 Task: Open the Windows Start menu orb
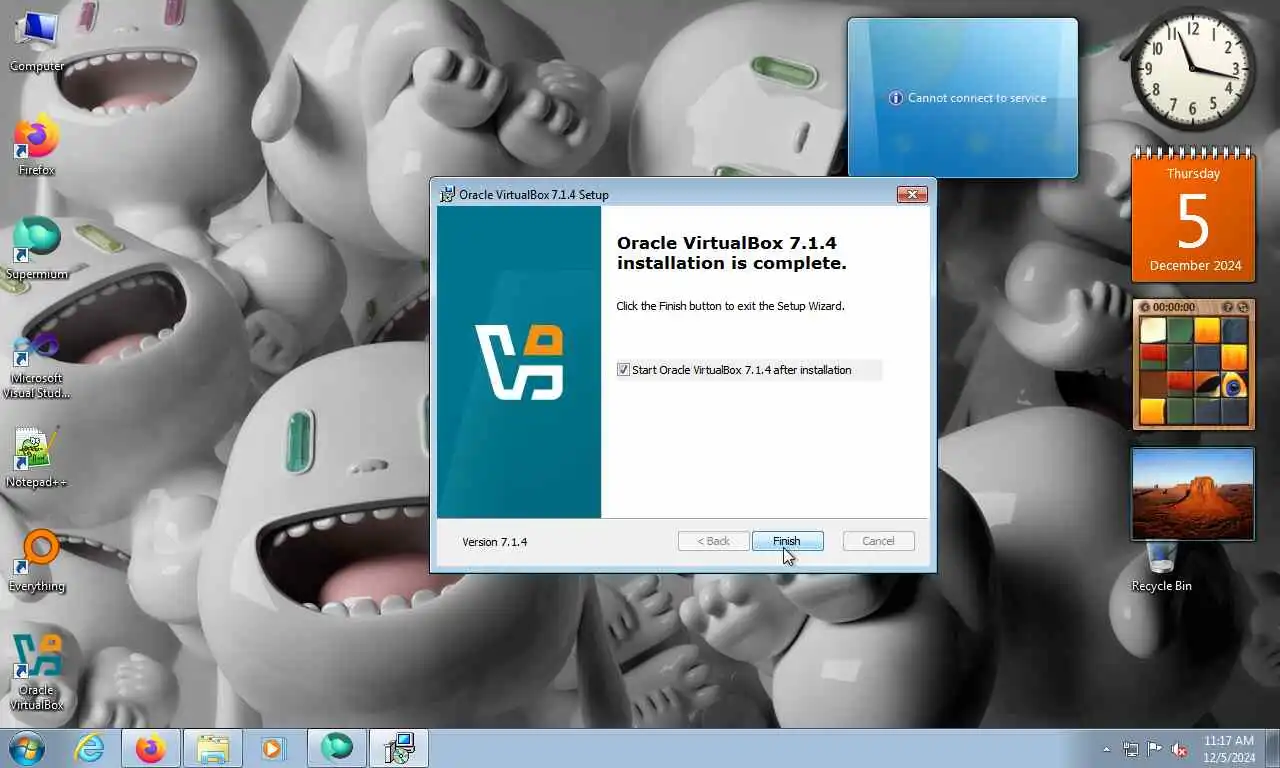[x=26, y=748]
